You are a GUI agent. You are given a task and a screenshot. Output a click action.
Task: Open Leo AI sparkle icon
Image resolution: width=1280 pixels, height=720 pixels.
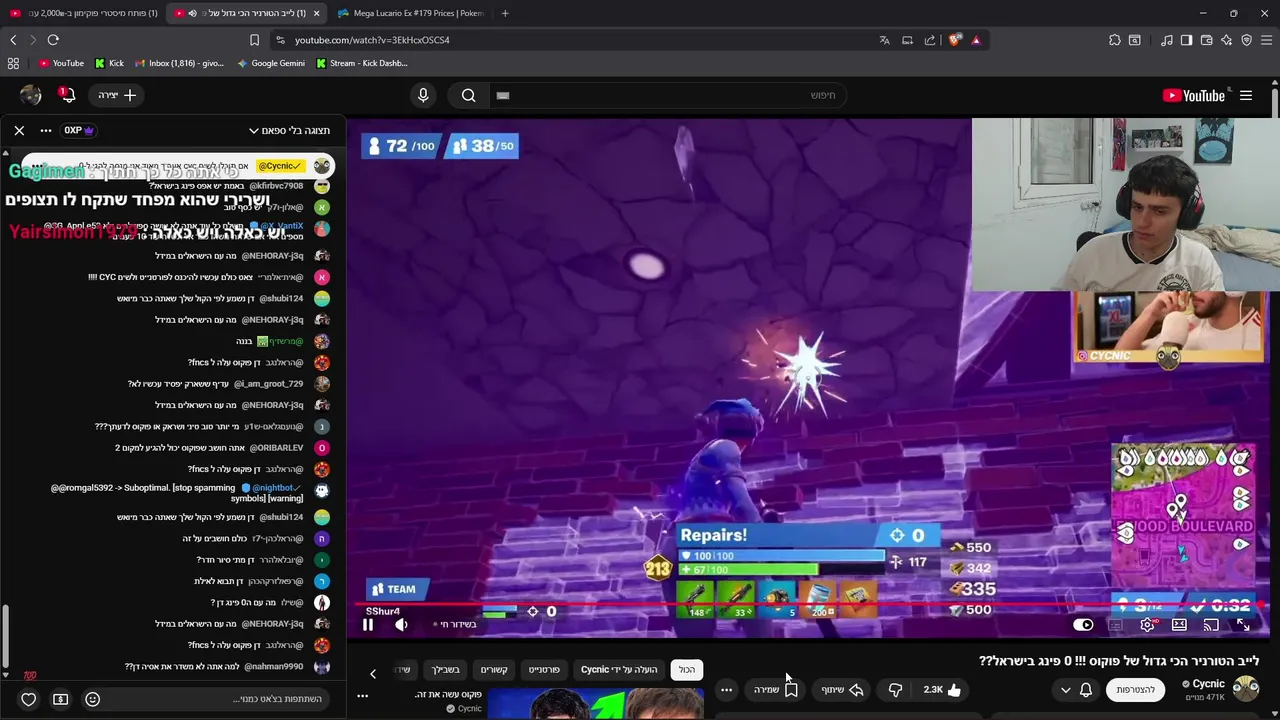tap(1226, 40)
